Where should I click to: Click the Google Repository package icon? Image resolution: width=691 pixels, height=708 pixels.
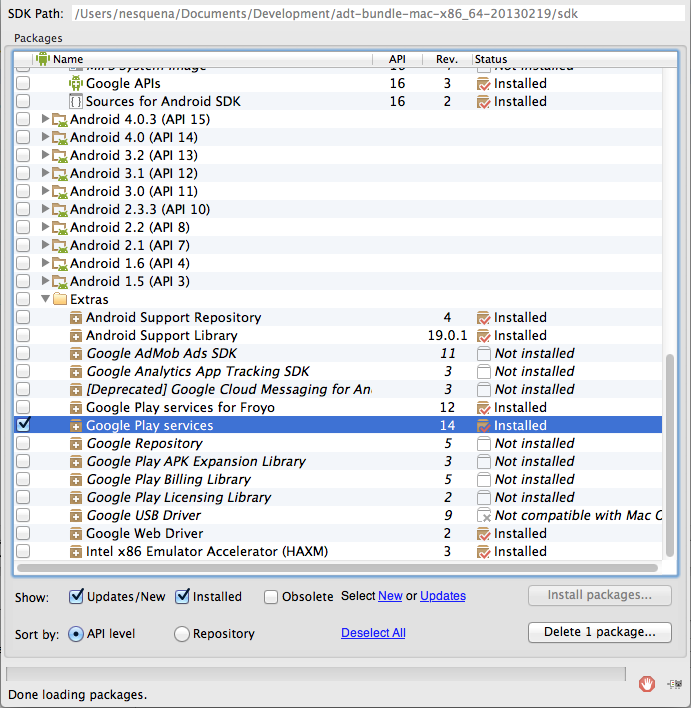pos(76,444)
